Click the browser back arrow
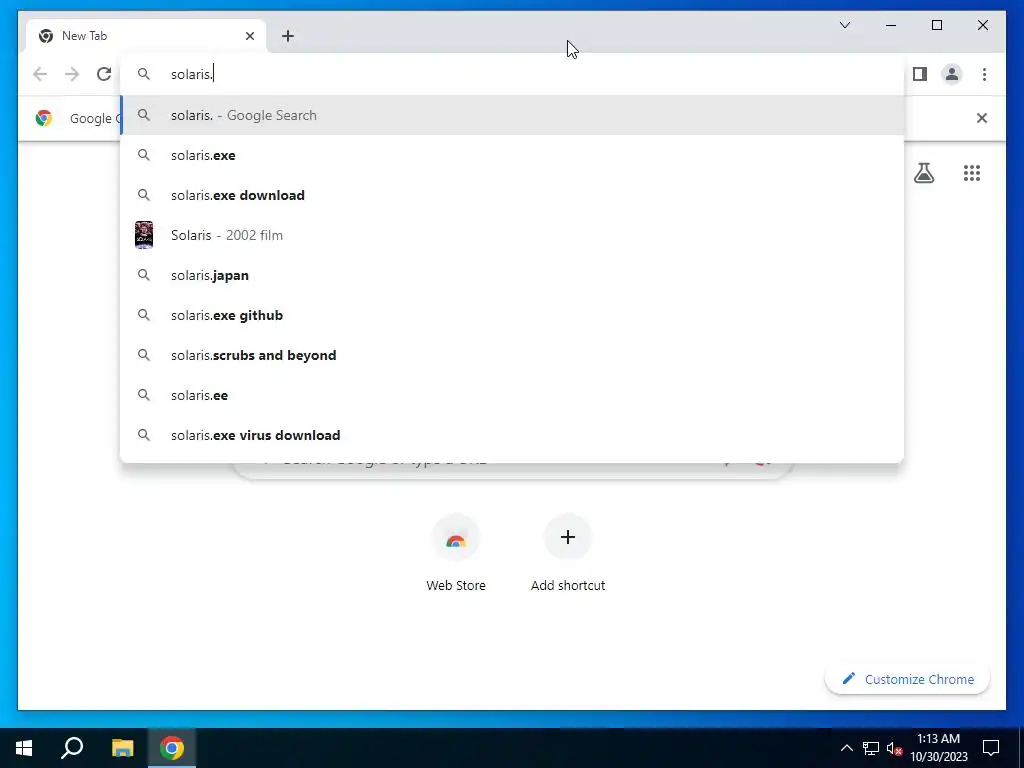This screenshot has width=1024, height=768. (x=40, y=74)
